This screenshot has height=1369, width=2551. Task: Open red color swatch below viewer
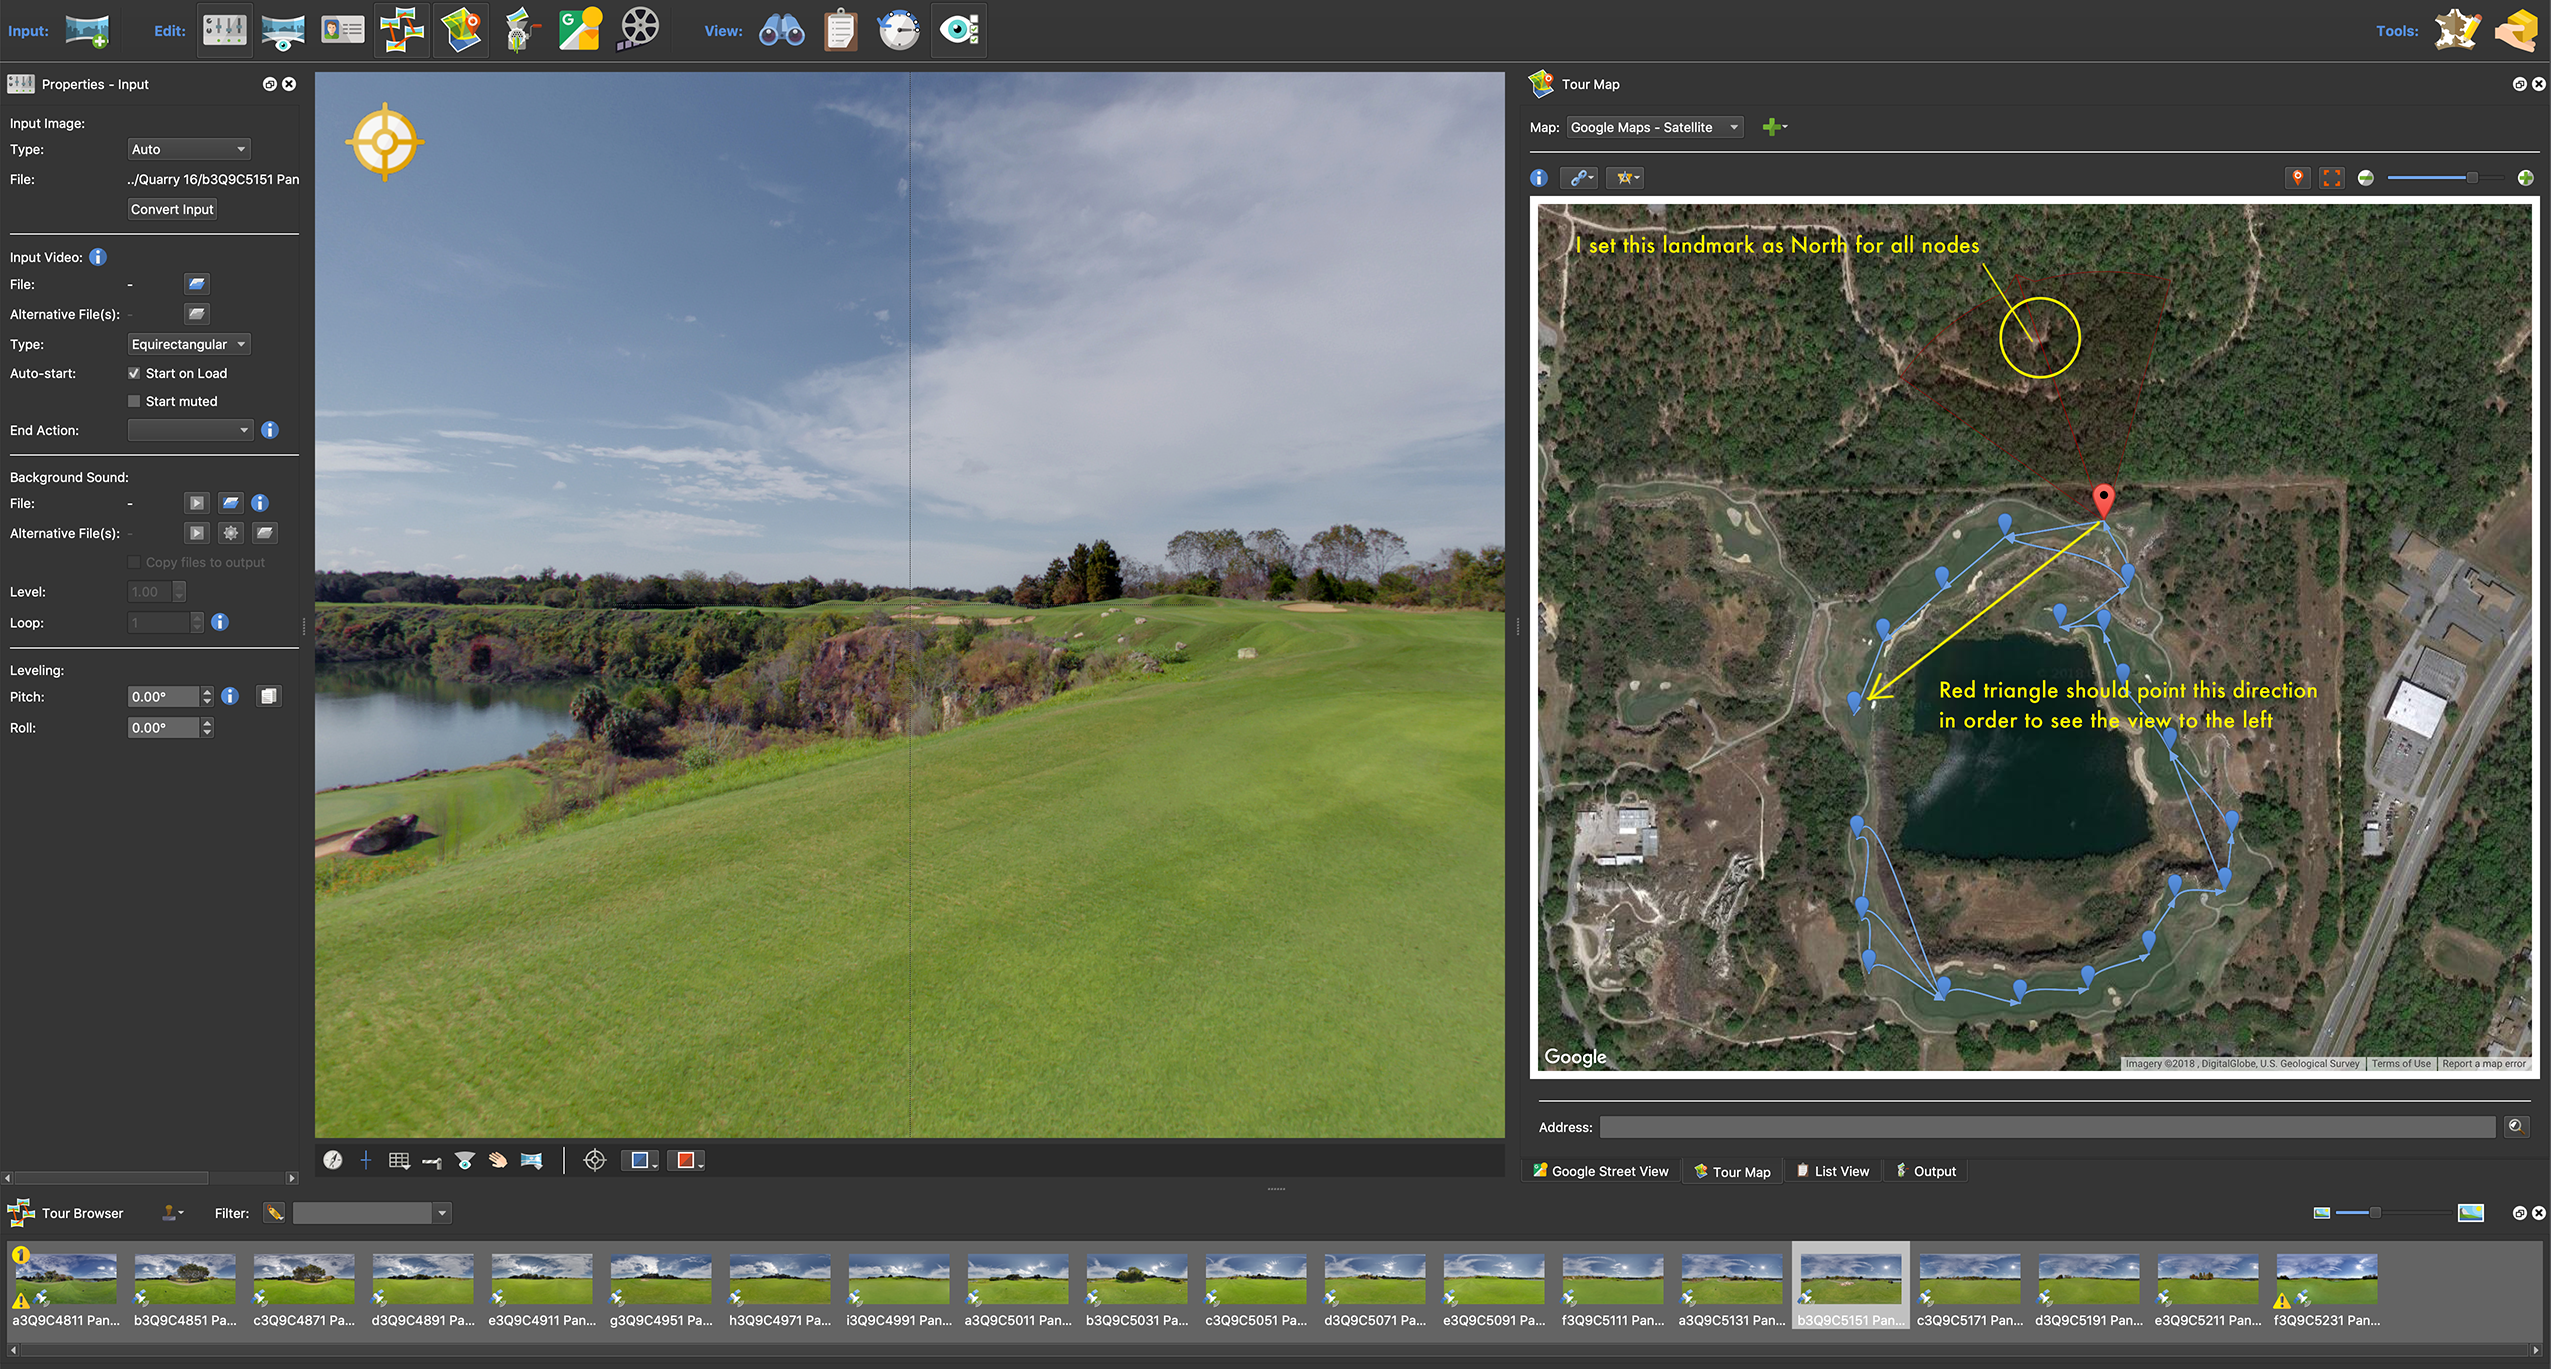tap(686, 1160)
